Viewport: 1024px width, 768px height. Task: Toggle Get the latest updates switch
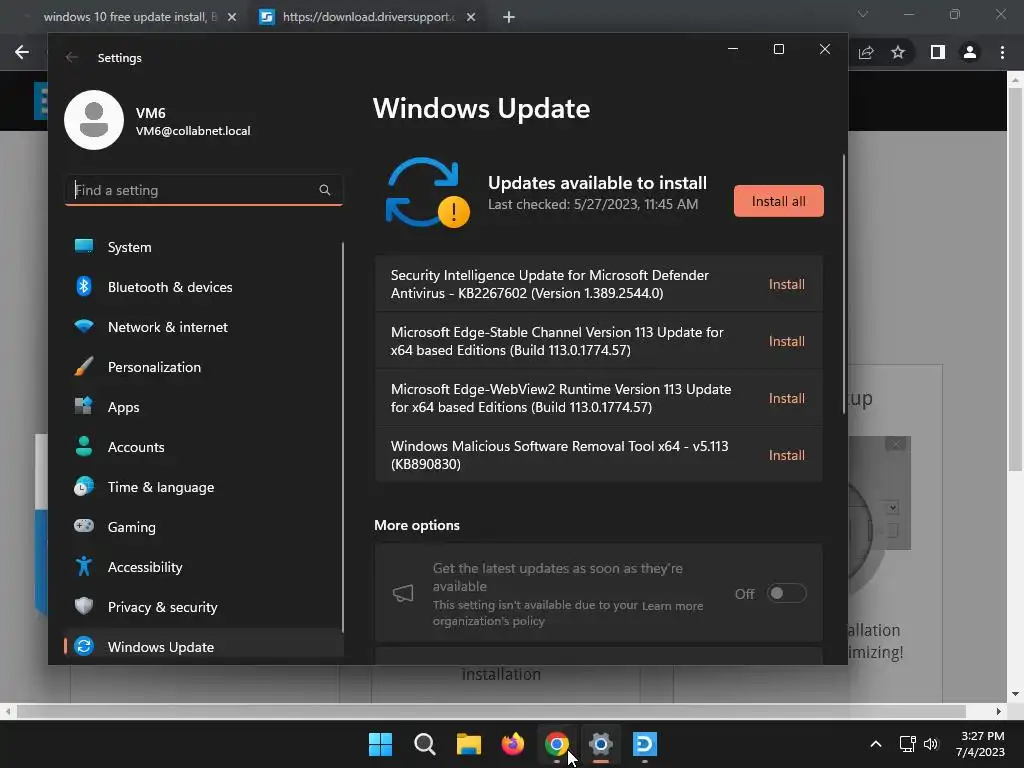[786, 593]
